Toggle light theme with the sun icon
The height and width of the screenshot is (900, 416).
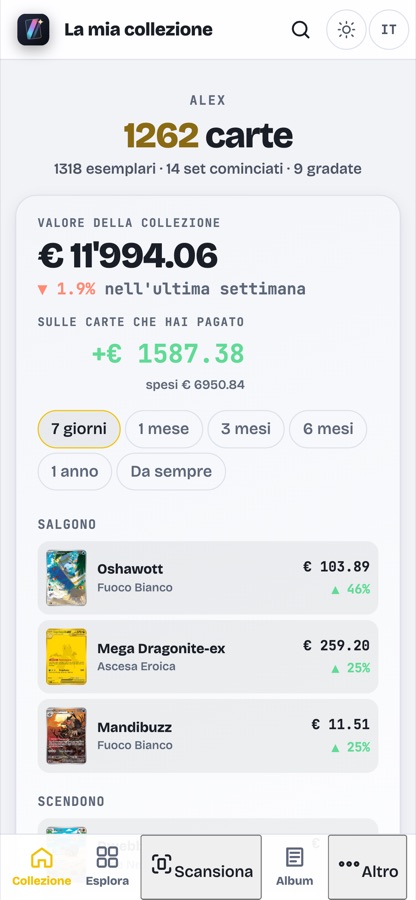point(346,29)
